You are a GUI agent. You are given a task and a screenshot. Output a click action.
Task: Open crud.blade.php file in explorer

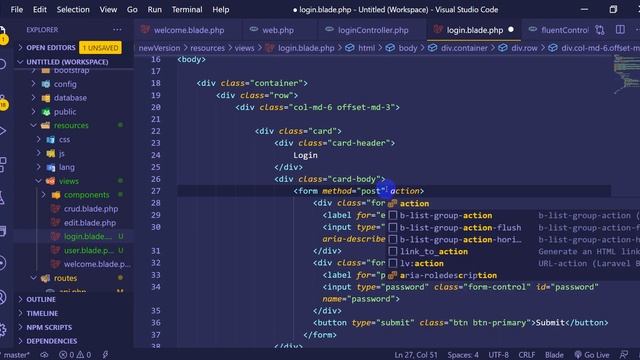[x=91, y=209]
